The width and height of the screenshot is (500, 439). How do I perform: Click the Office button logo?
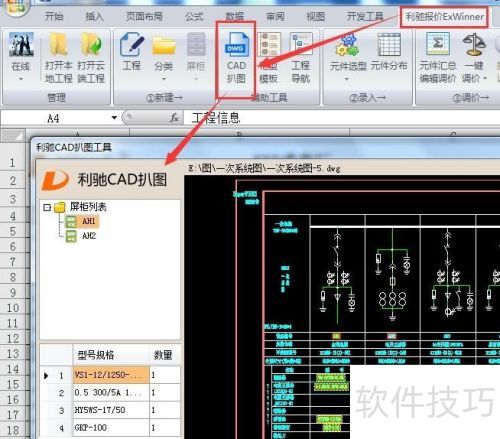click(x=16, y=7)
